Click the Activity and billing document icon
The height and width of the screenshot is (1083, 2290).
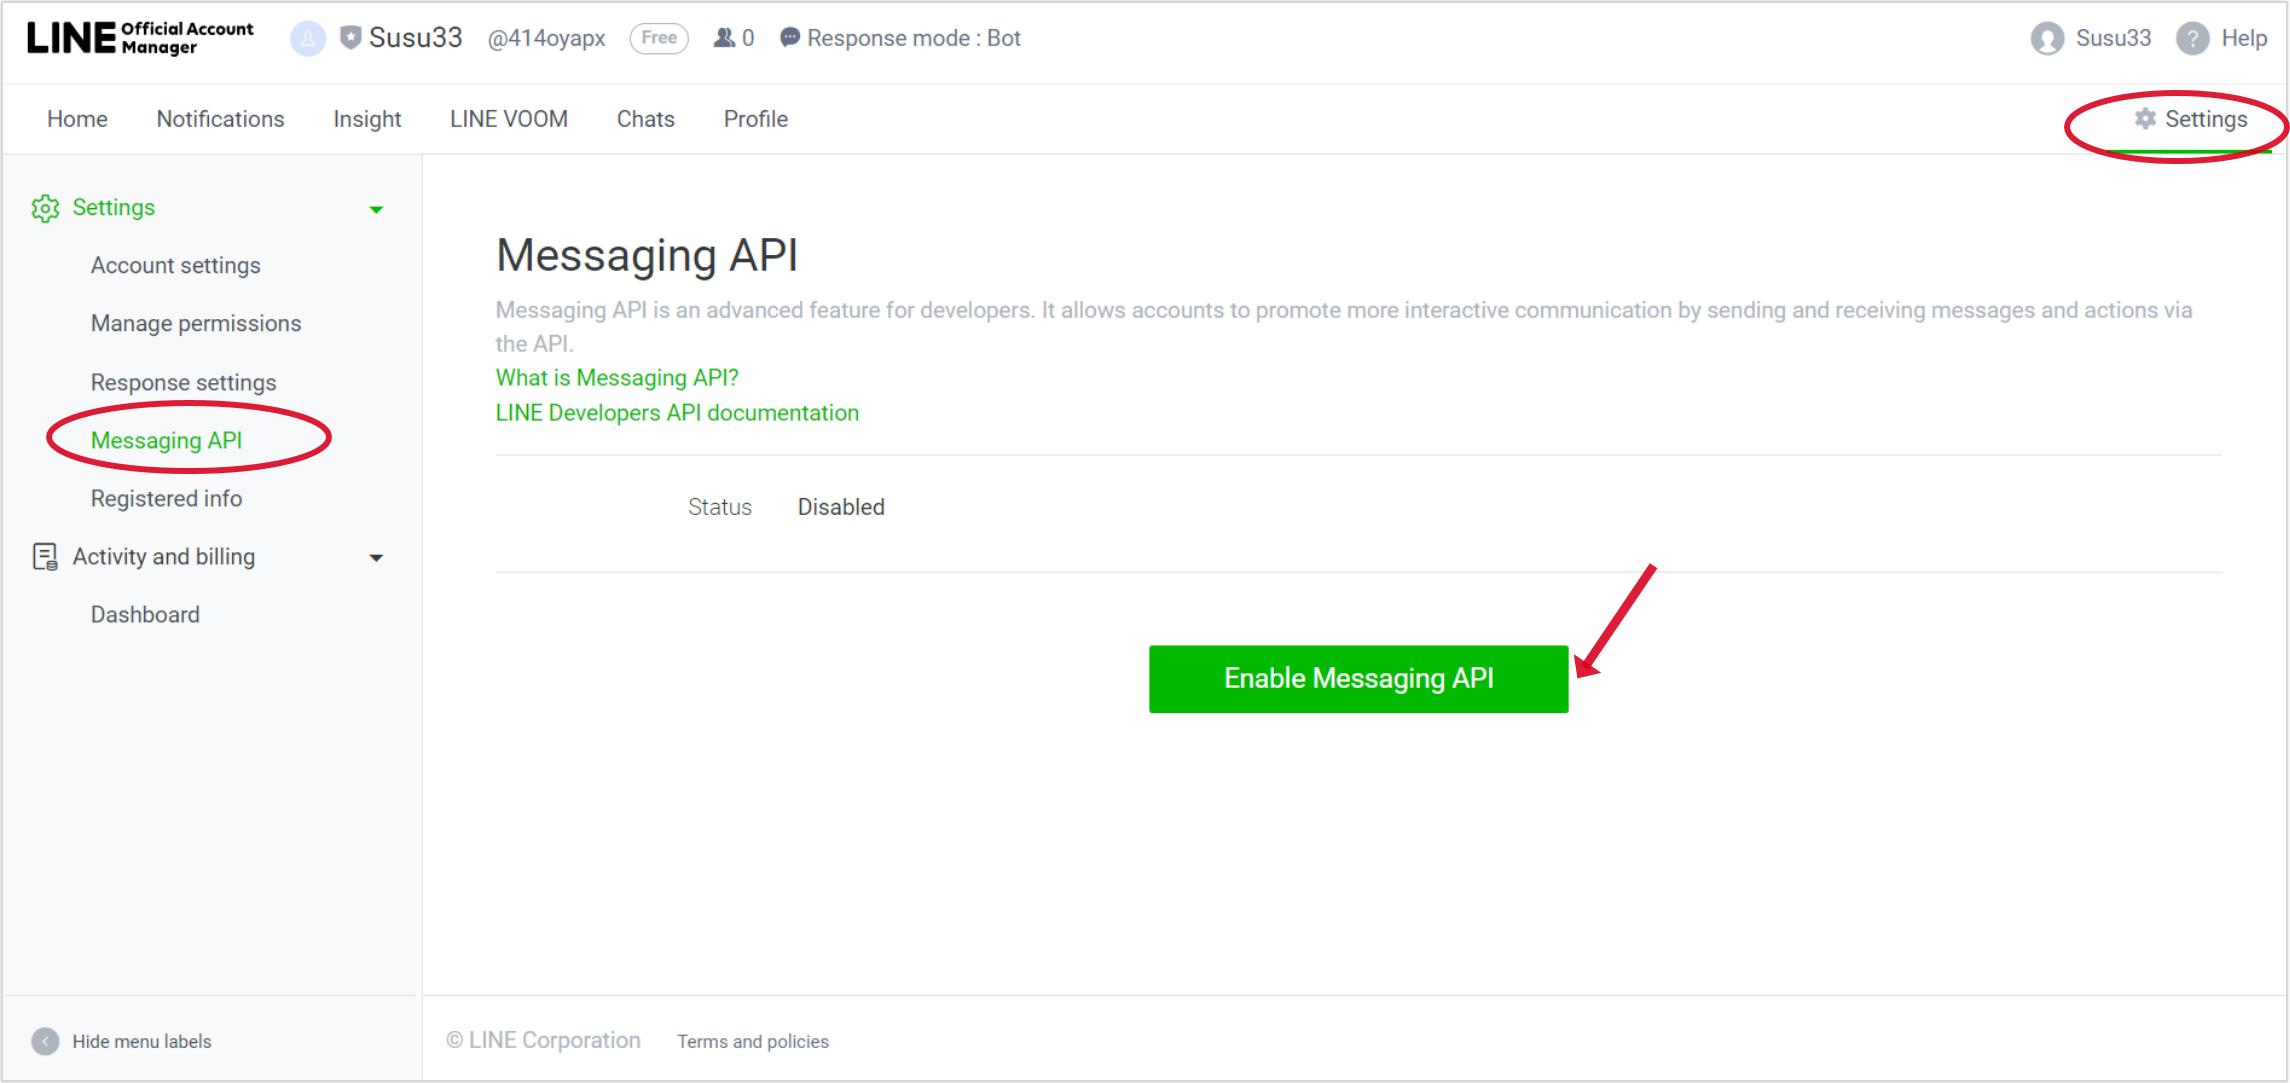pos(46,558)
